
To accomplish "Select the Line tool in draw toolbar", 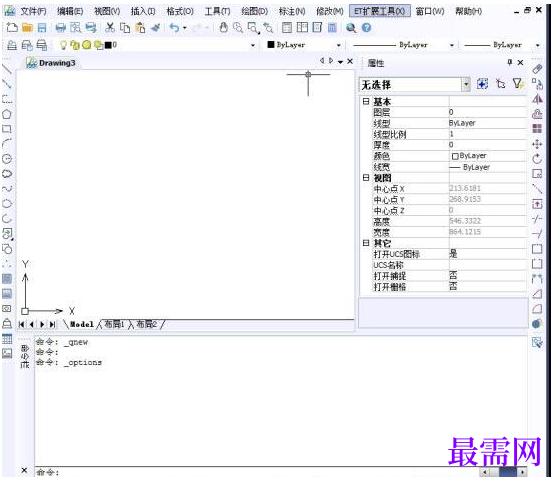I will point(7,69).
